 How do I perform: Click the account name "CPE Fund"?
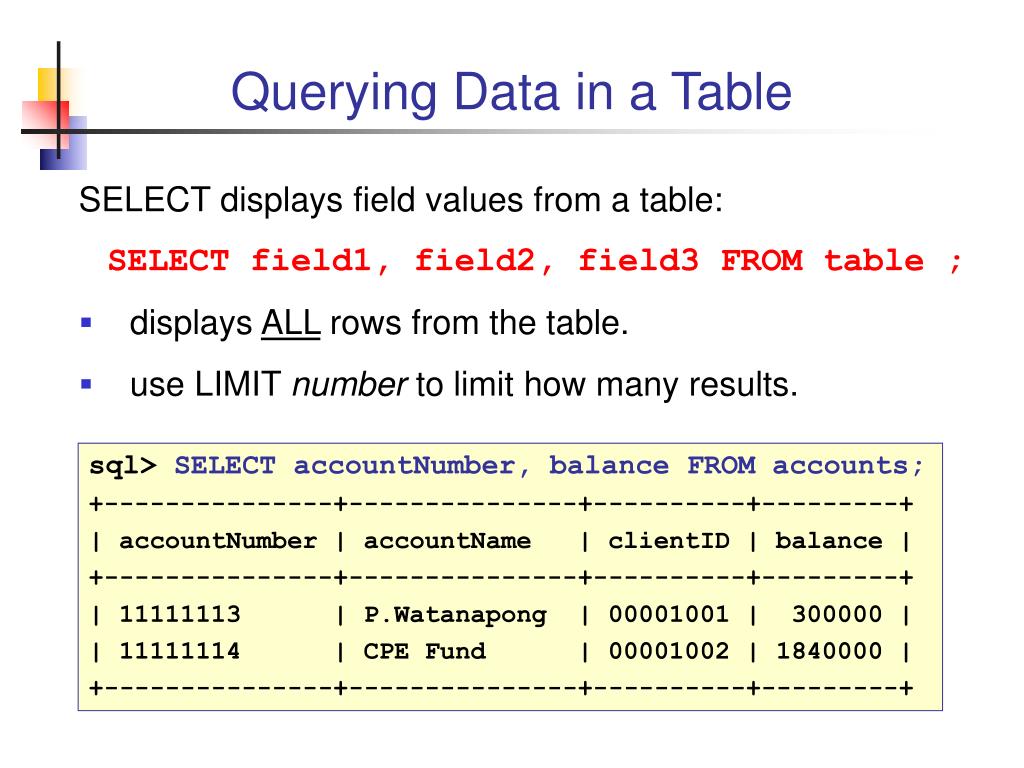(424, 651)
